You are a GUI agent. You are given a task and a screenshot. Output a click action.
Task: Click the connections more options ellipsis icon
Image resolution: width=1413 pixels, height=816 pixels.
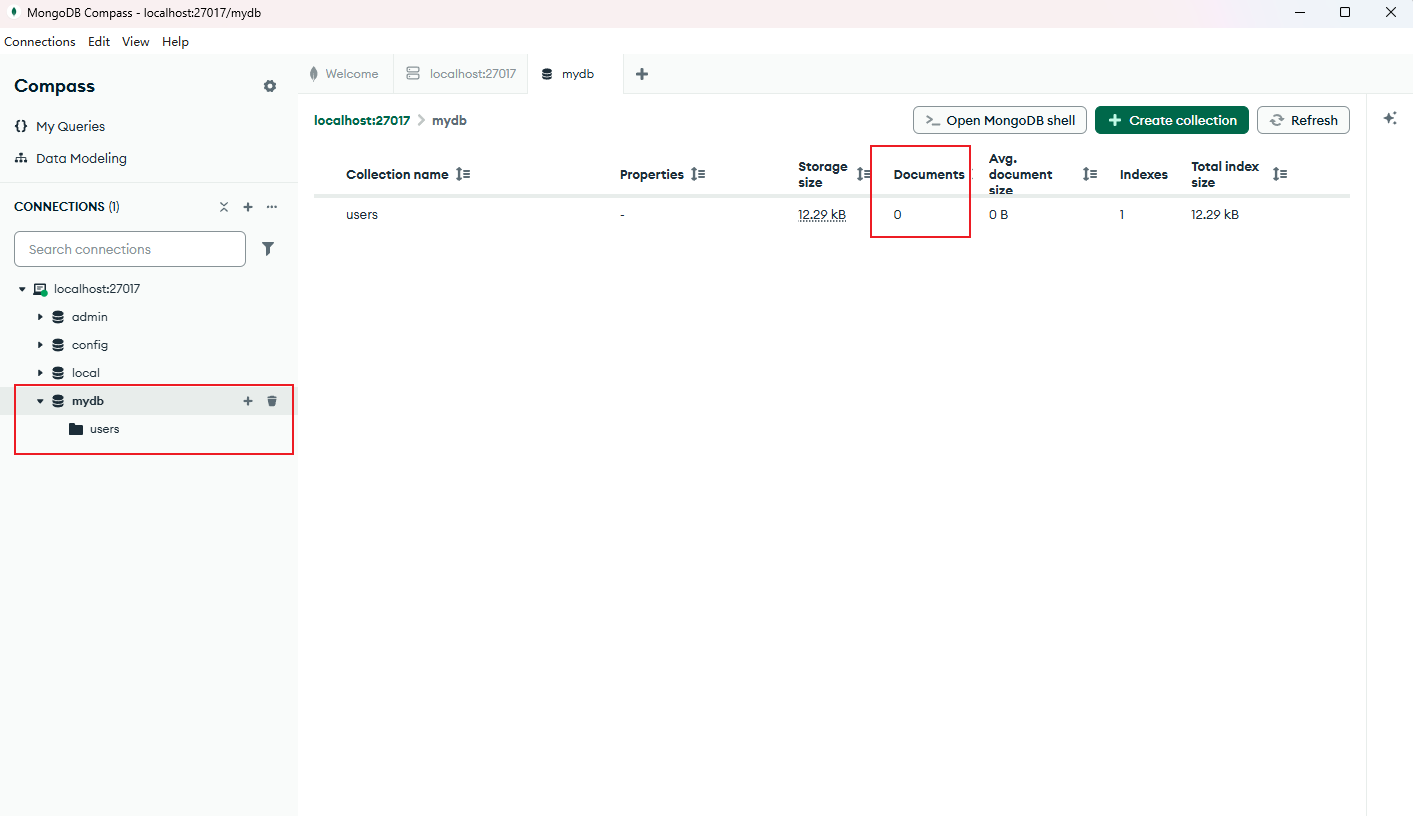[x=271, y=207]
